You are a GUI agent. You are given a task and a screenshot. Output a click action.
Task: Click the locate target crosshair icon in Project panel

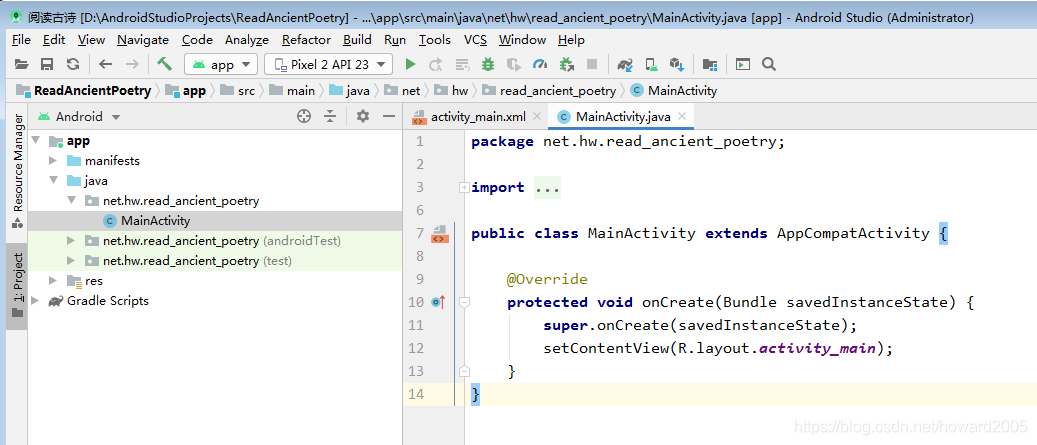(304, 116)
